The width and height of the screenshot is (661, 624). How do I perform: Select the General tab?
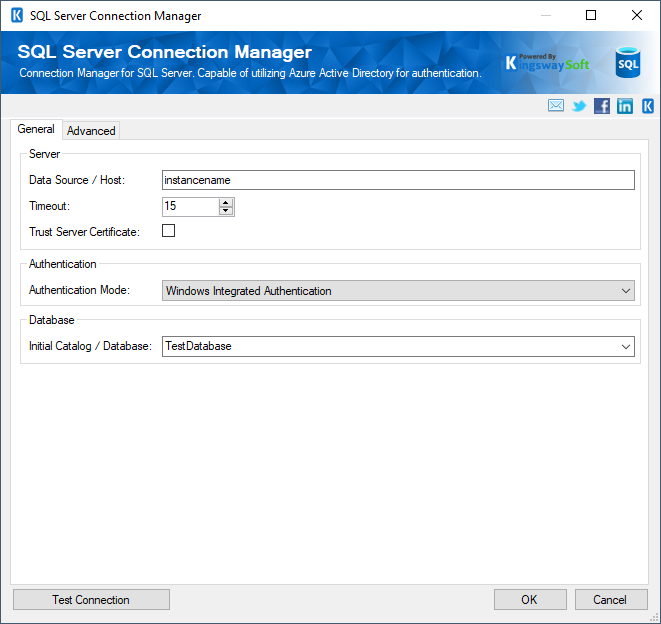[x=36, y=130]
